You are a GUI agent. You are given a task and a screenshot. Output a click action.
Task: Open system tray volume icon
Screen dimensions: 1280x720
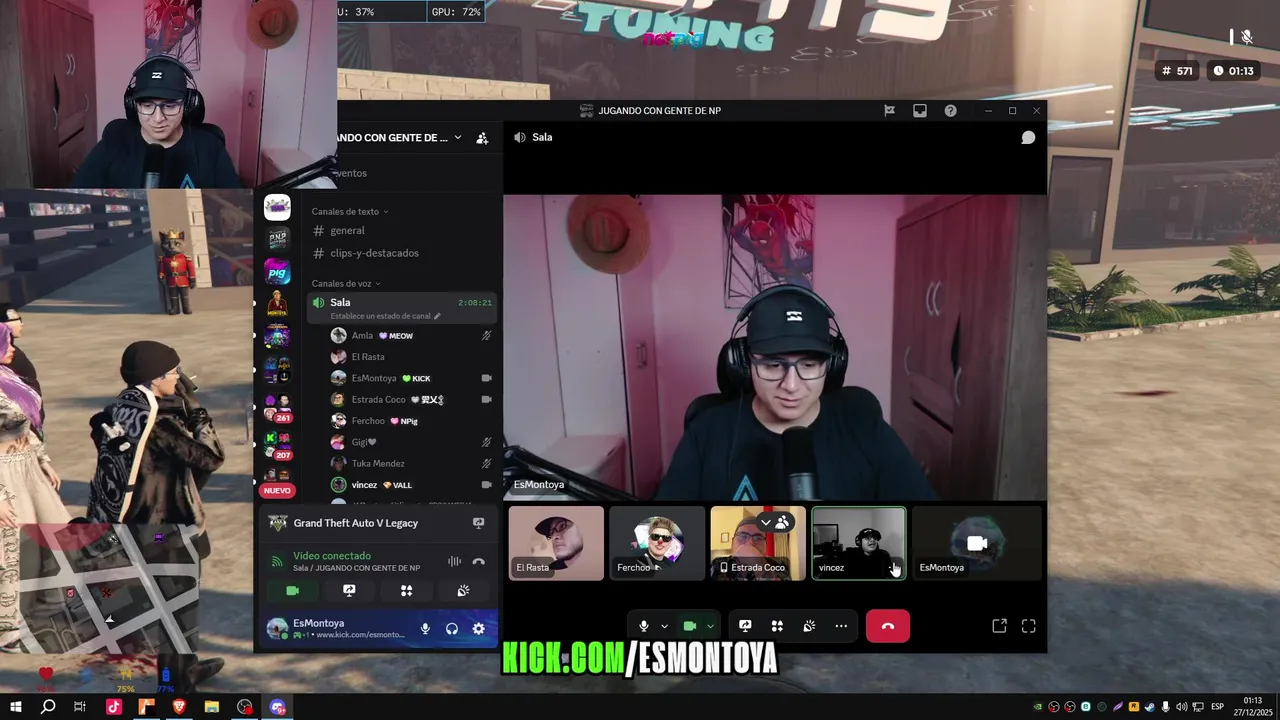(x=1182, y=707)
